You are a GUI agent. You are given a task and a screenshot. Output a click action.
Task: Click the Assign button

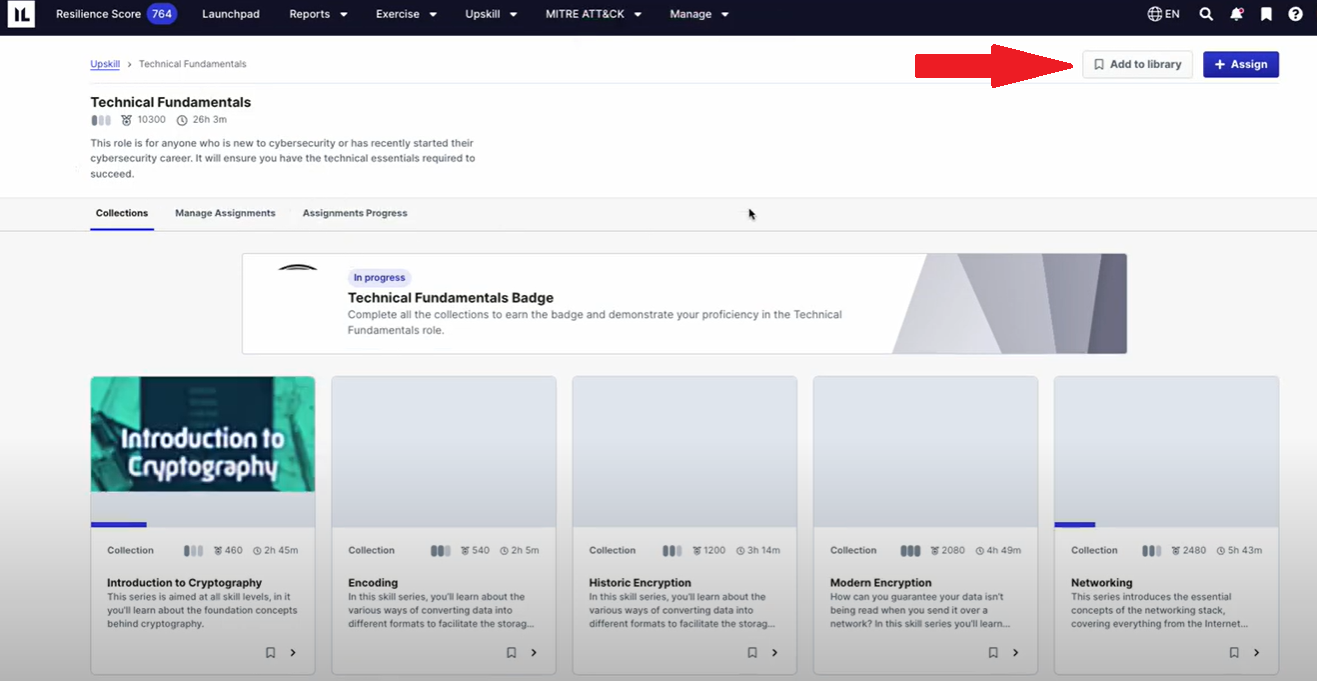(1240, 64)
